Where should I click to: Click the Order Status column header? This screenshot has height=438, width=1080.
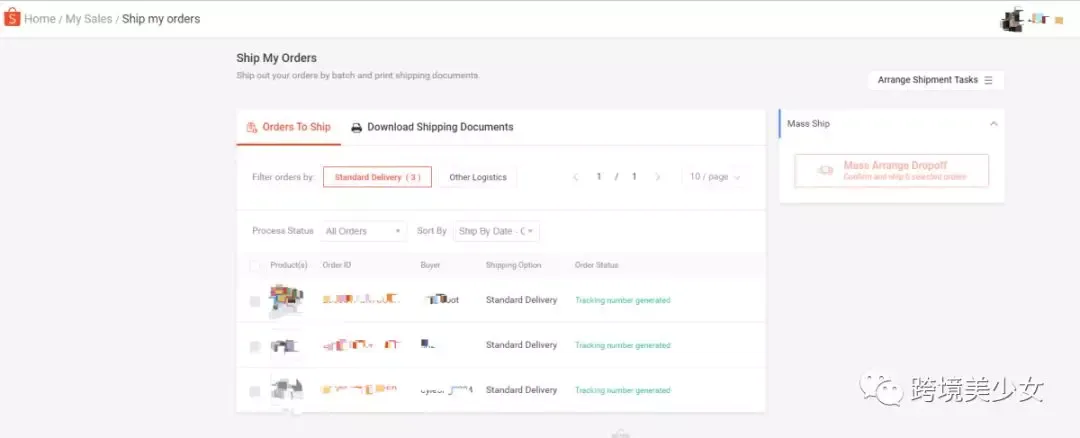pos(596,265)
